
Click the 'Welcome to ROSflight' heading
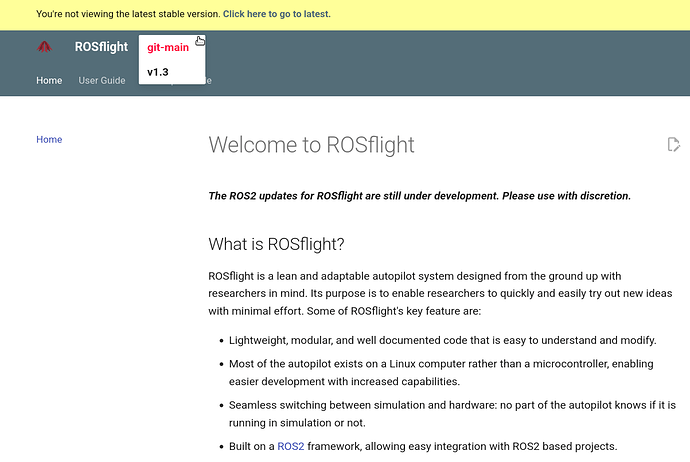pos(311,145)
